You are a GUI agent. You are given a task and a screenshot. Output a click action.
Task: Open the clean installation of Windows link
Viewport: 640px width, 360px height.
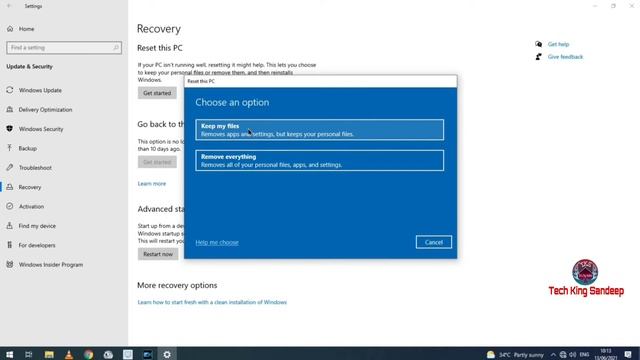[212, 302]
